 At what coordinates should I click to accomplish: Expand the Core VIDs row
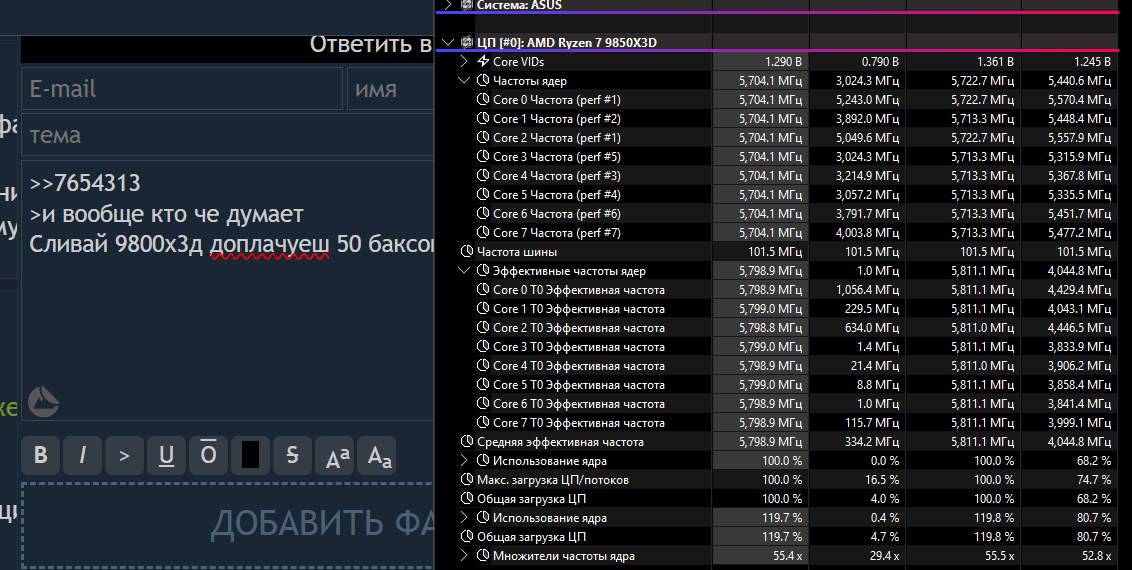coord(464,62)
